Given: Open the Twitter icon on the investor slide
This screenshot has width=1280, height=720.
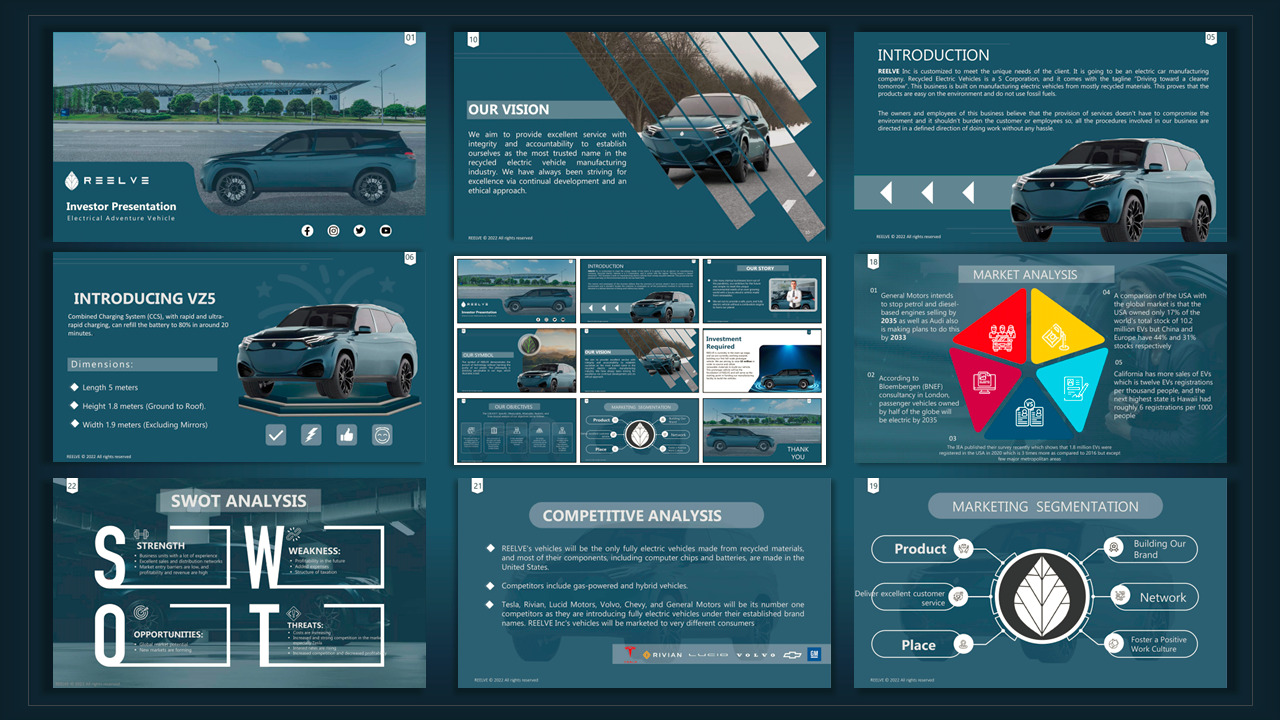Looking at the screenshot, I should tap(359, 230).
